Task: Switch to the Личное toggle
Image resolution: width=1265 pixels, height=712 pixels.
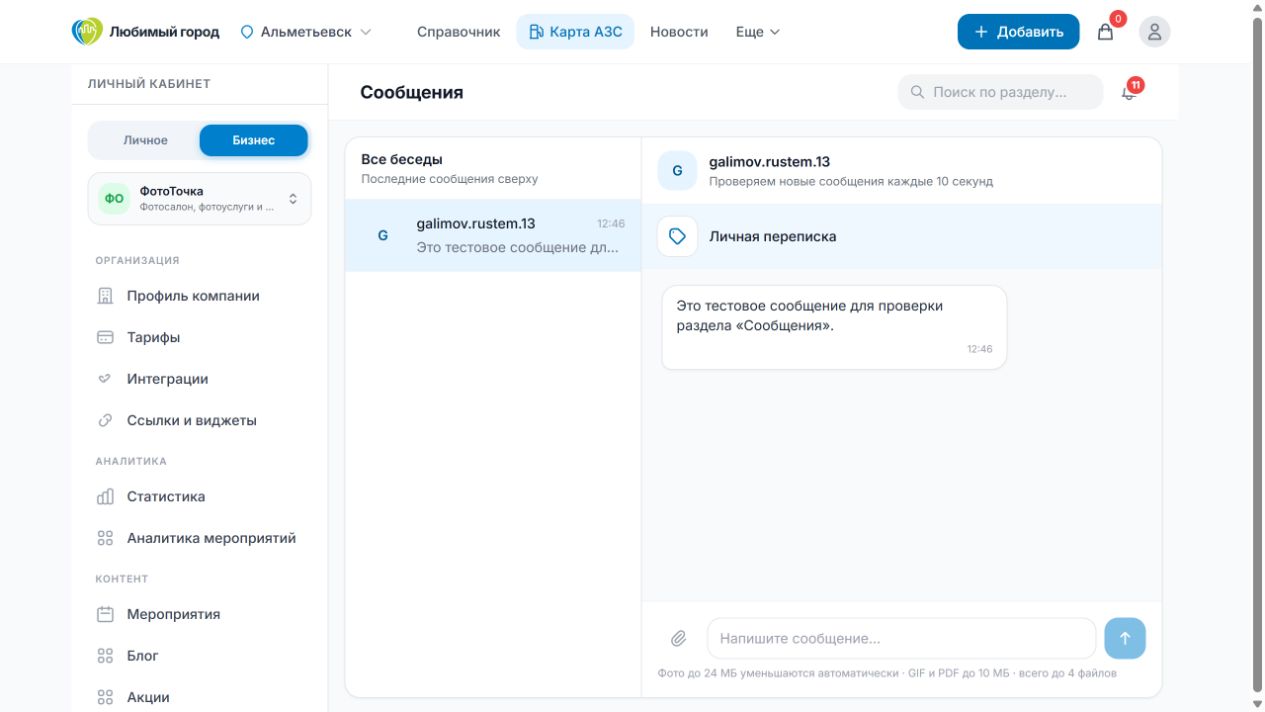Action: 146,140
